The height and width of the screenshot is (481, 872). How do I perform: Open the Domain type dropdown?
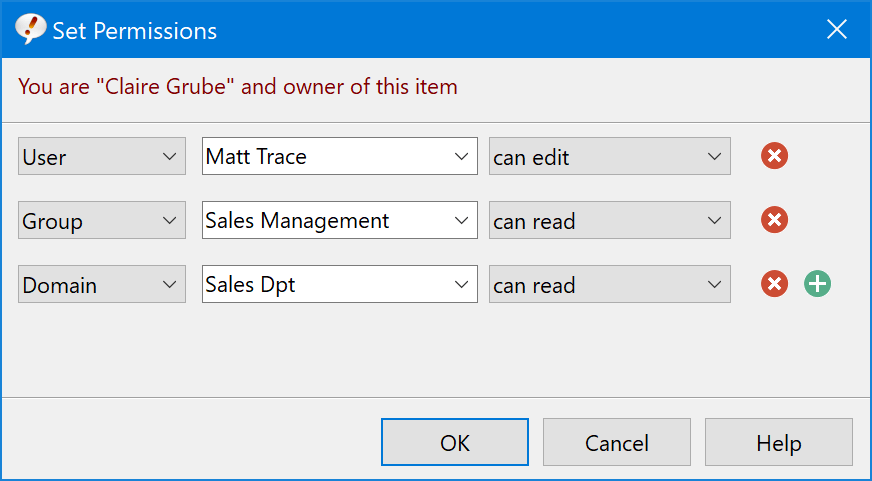(102, 284)
